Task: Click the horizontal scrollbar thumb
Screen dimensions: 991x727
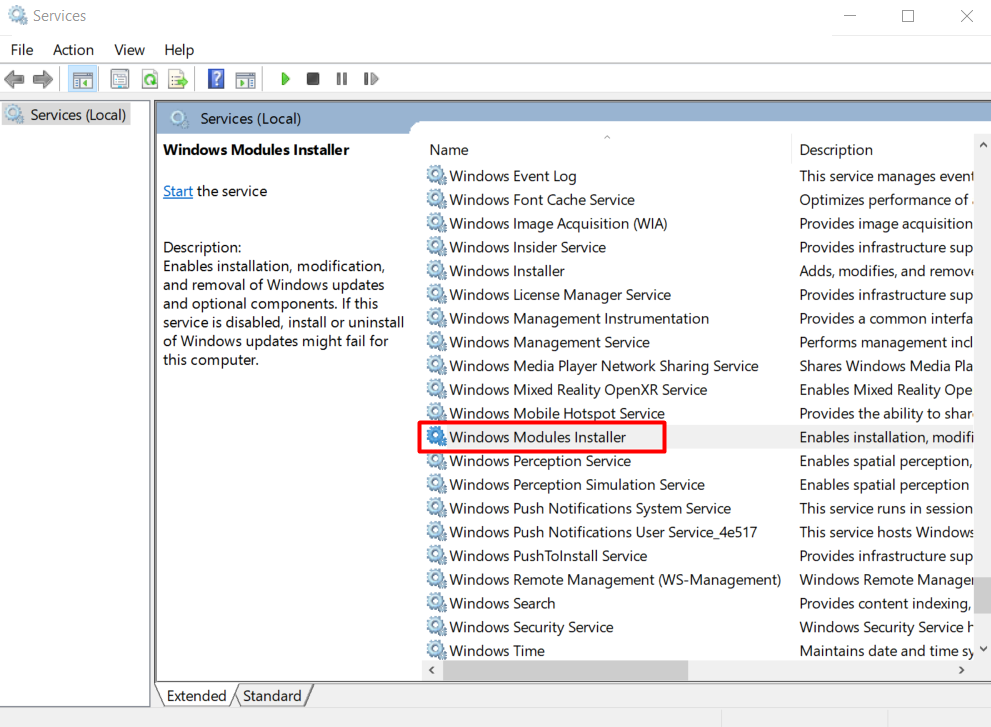Action: point(565,670)
